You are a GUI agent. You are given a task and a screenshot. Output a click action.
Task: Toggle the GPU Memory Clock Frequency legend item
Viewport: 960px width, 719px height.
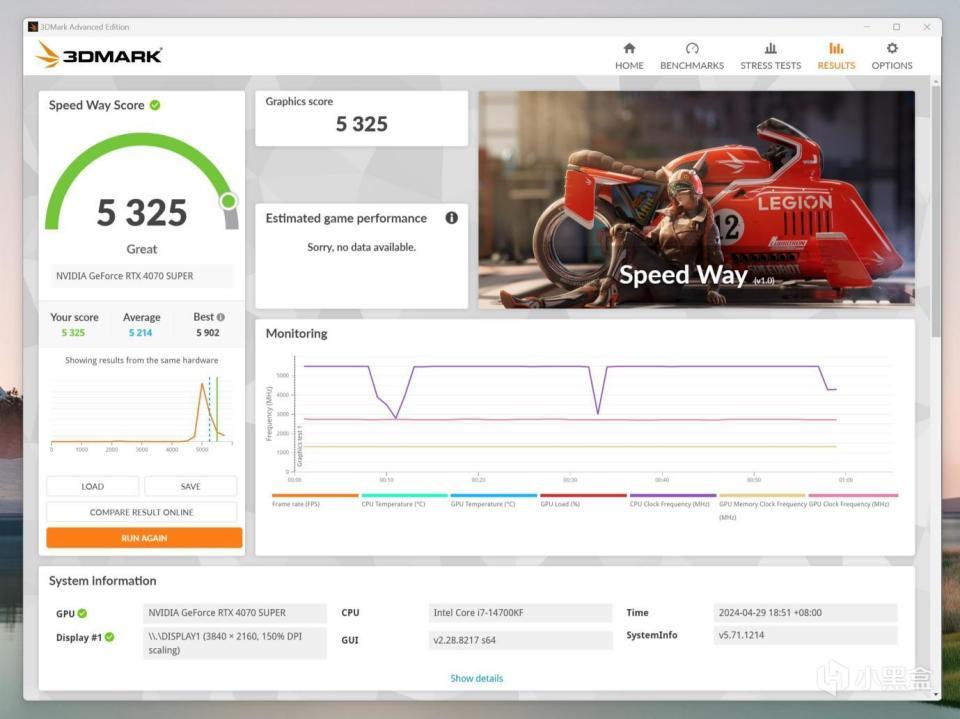pyautogui.click(x=762, y=510)
